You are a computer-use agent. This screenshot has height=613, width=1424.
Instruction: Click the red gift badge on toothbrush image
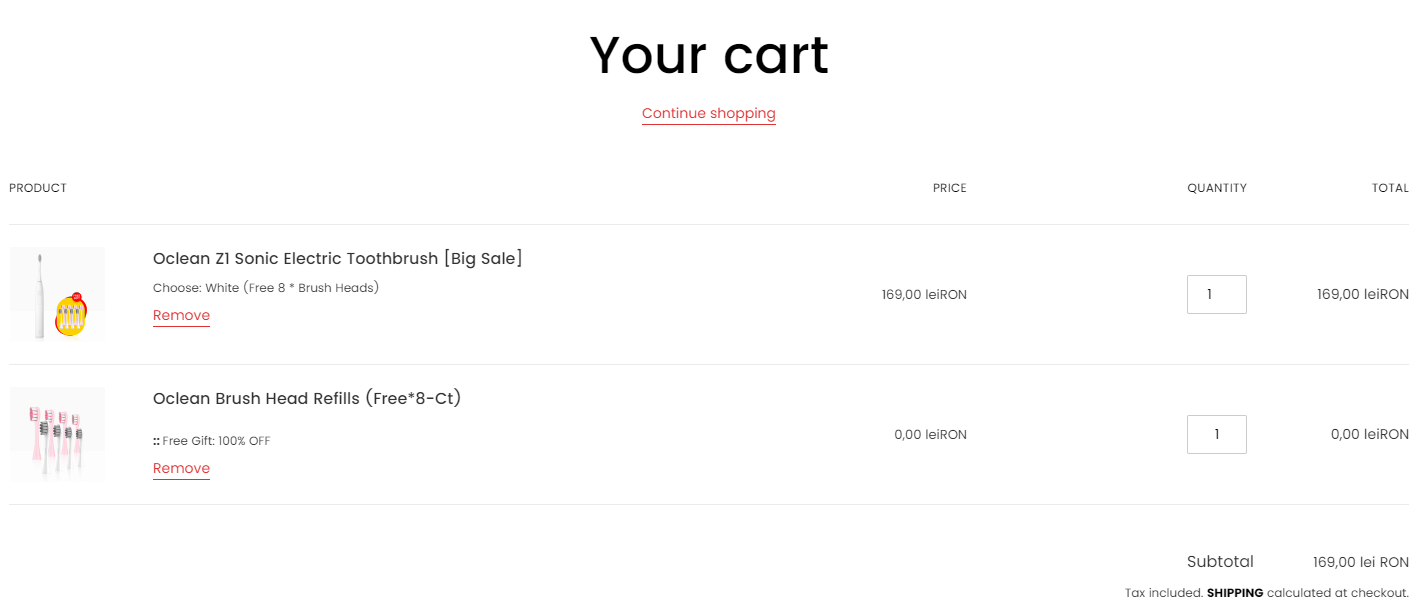[x=77, y=297]
